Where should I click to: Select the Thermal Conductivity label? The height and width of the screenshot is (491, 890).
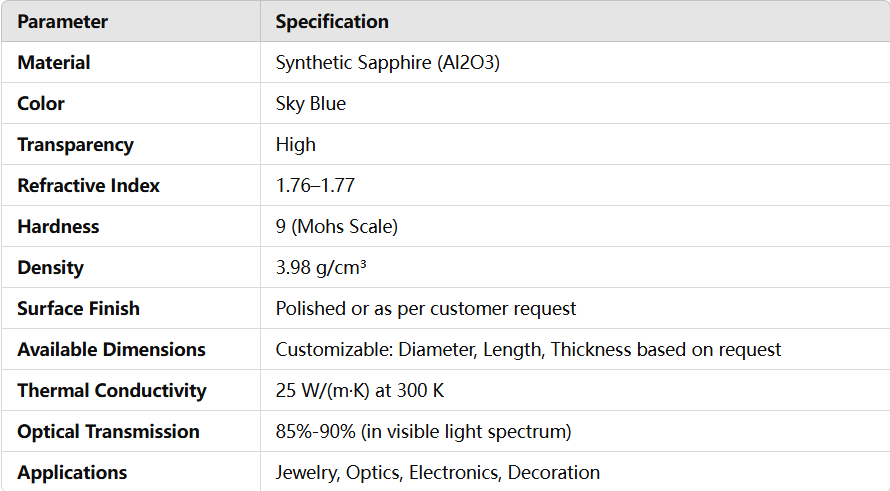click(x=112, y=390)
